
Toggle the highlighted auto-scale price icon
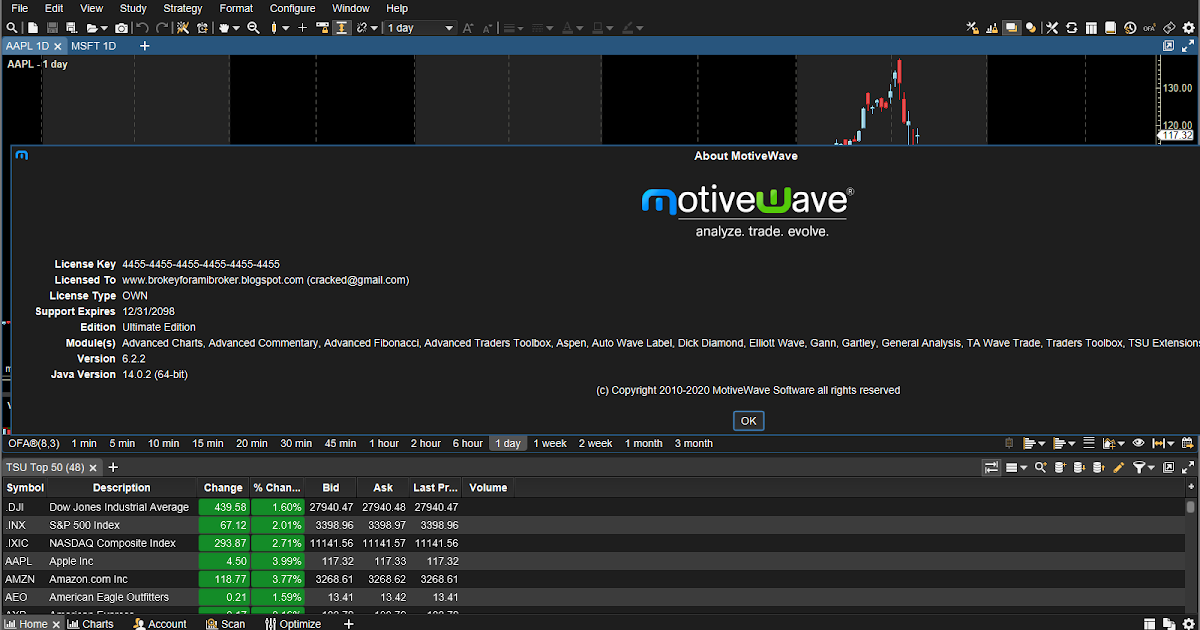click(341, 28)
